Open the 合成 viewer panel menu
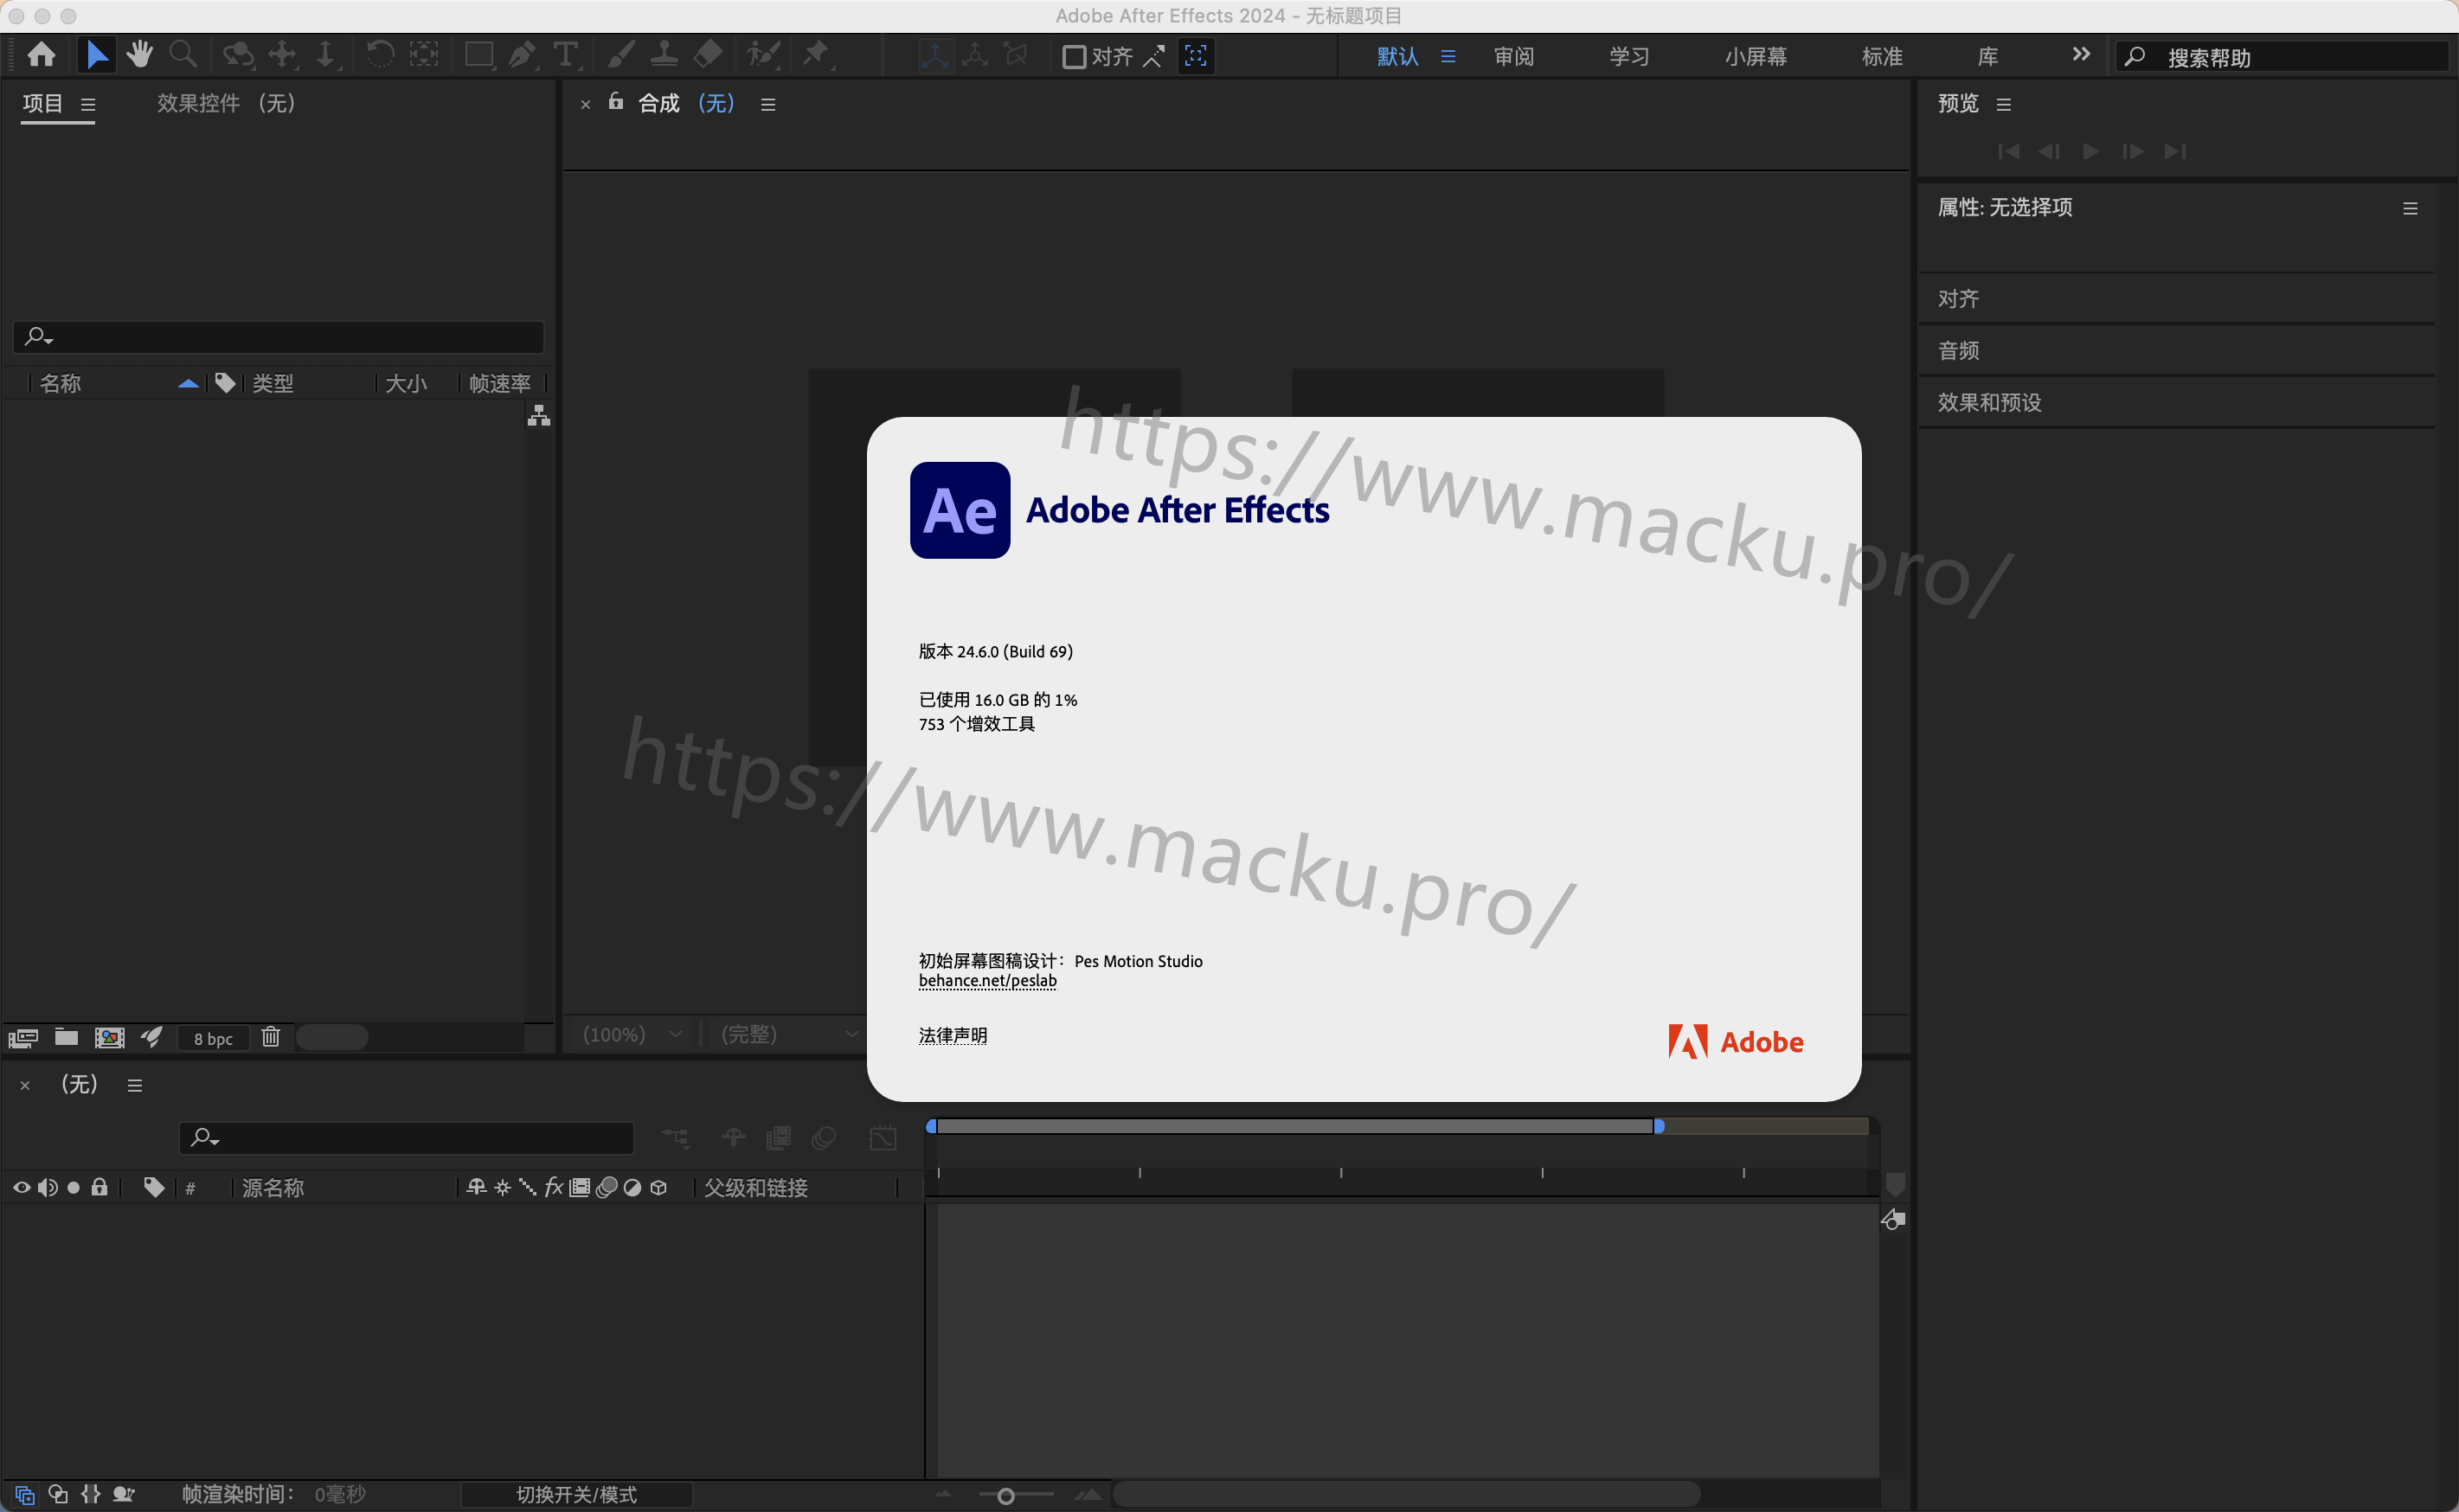Image resolution: width=2459 pixels, height=1512 pixels. coord(768,104)
